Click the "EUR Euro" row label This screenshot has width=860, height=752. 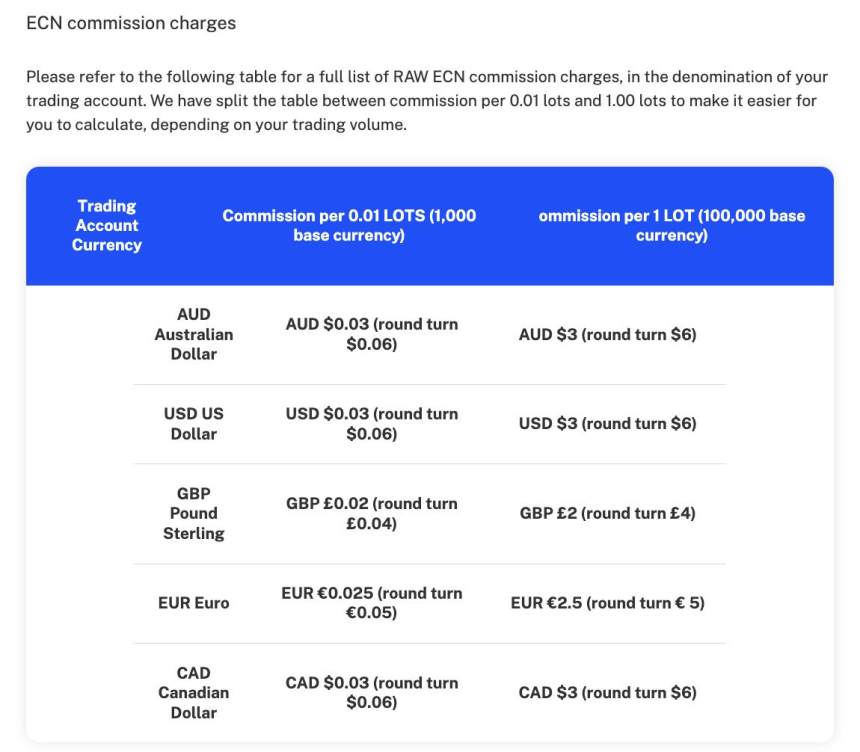coord(194,603)
